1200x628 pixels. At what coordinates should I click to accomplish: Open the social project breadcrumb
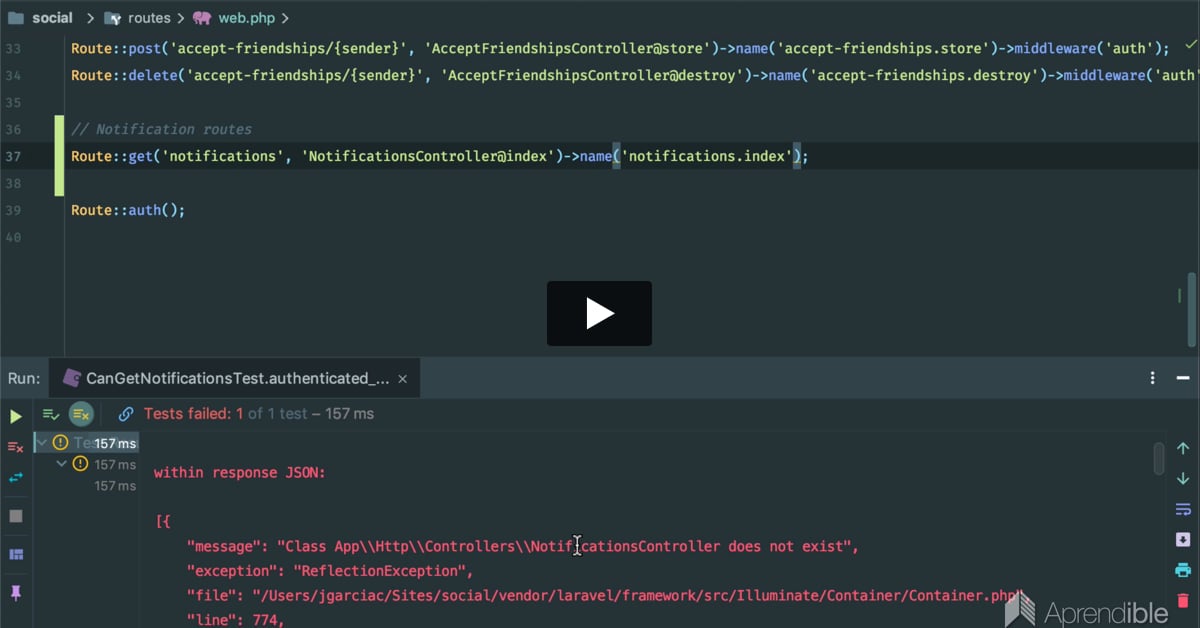pyautogui.click(x=38, y=18)
